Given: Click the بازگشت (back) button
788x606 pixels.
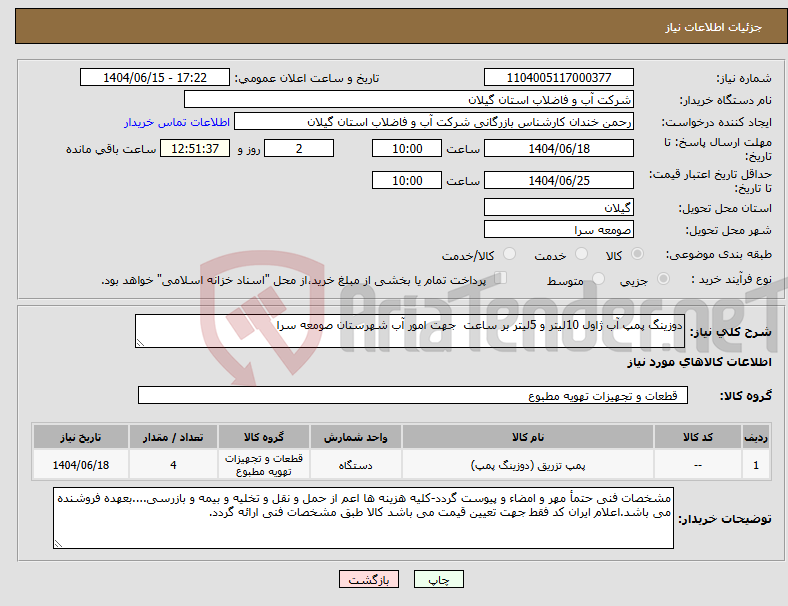Looking at the screenshot, I should [369, 579].
